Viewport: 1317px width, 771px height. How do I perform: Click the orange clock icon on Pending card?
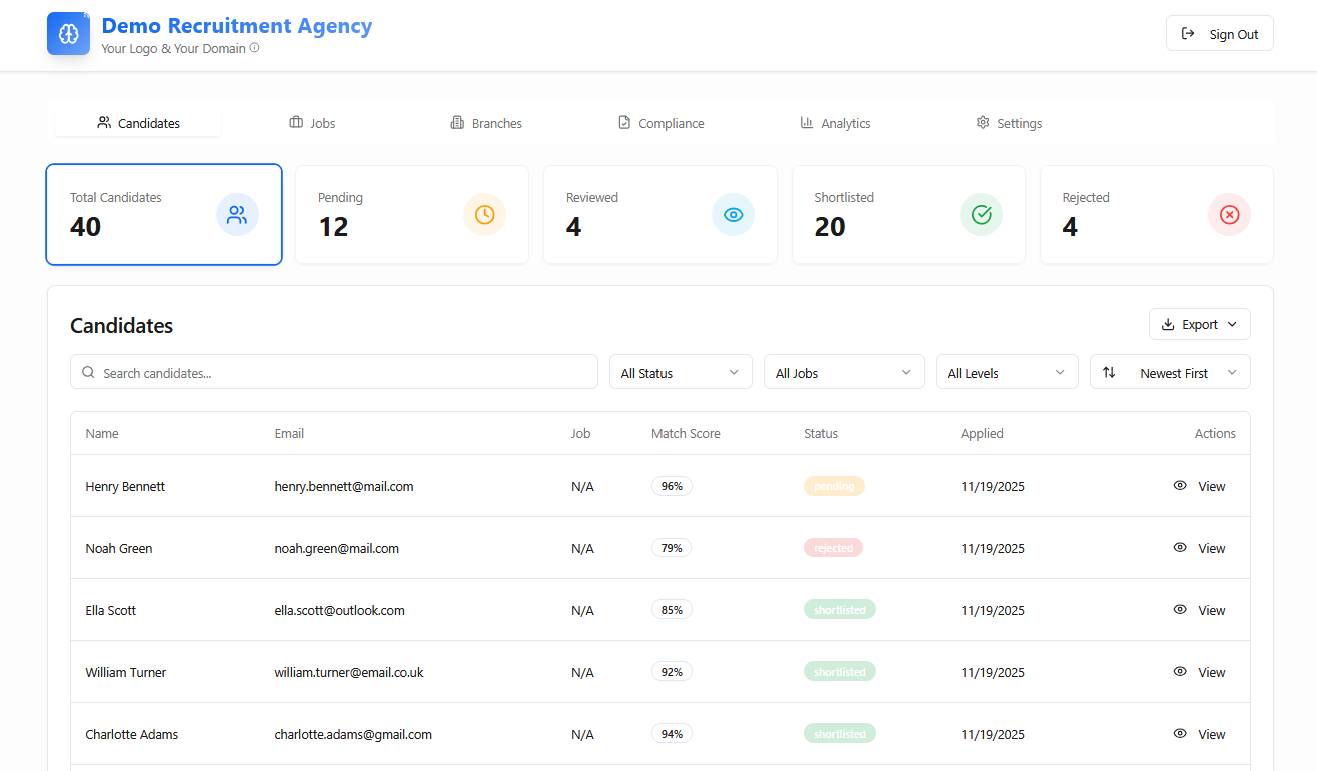click(x=484, y=215)
